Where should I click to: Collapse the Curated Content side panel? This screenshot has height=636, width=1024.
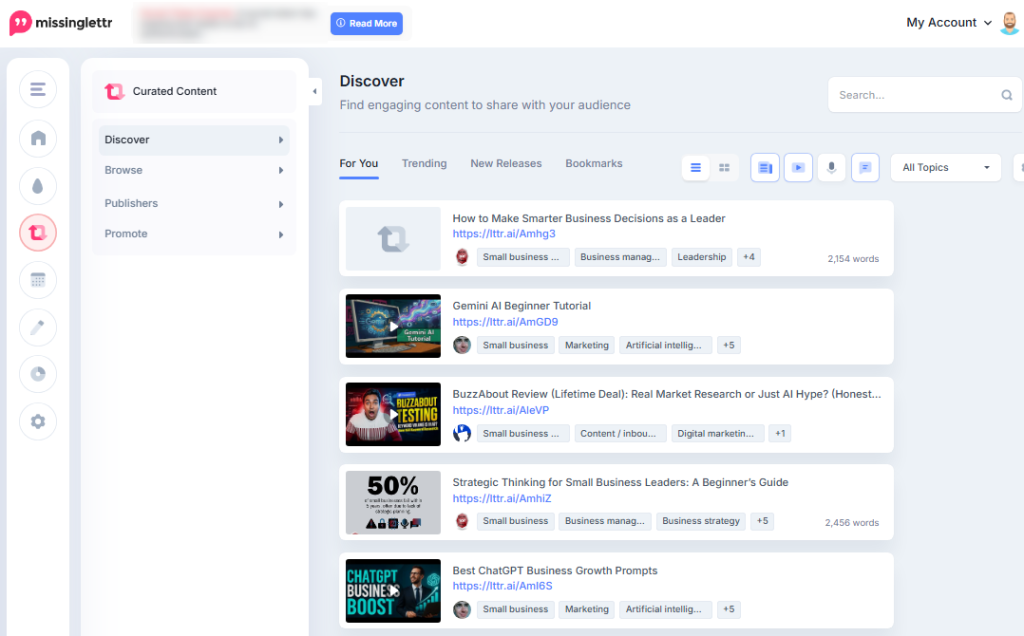(x=315, y=91)
